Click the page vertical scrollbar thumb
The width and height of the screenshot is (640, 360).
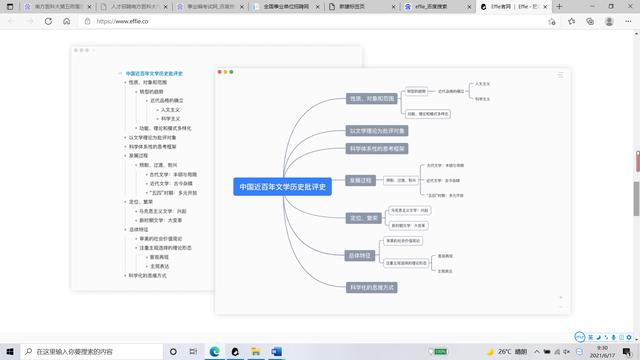pyautogui.click(x=636, y=199)
